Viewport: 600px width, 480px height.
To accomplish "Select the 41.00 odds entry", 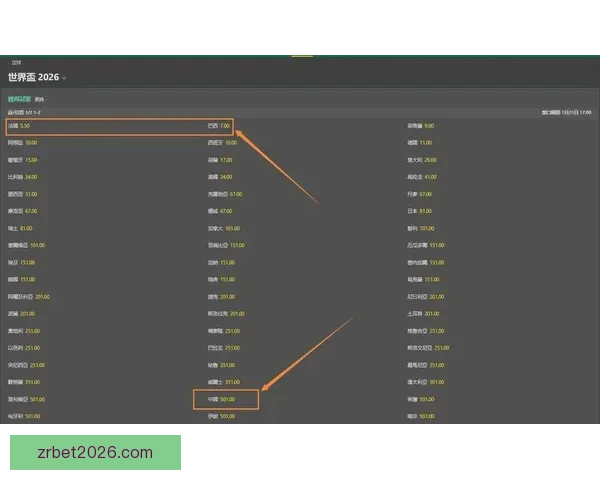I will click(422, 177).
